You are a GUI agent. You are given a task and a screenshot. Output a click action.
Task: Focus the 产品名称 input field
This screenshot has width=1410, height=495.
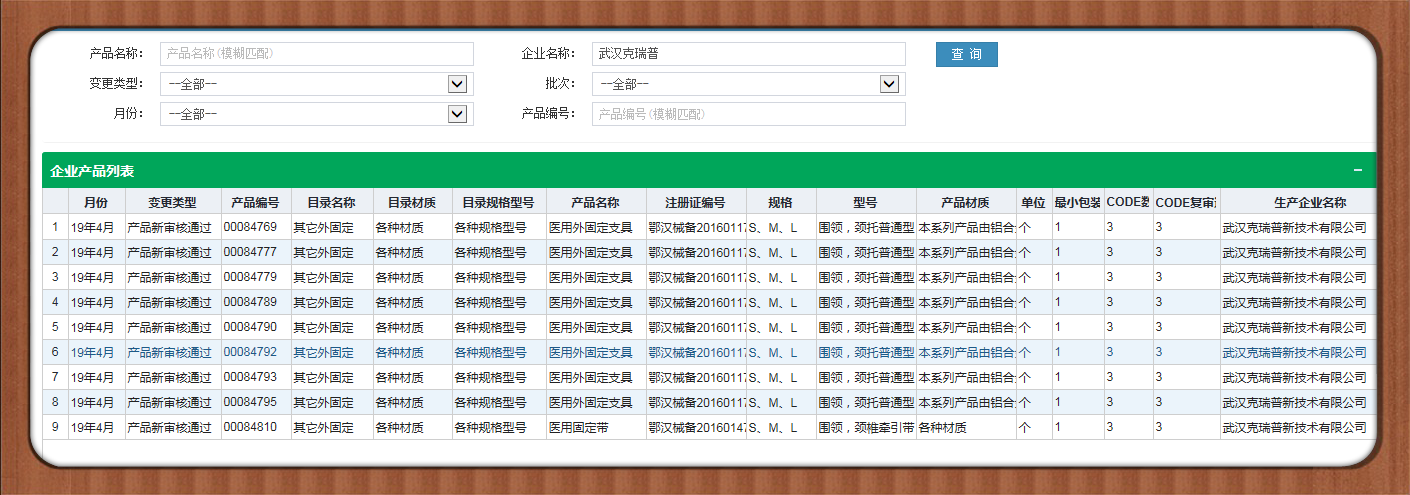(316, 54)
